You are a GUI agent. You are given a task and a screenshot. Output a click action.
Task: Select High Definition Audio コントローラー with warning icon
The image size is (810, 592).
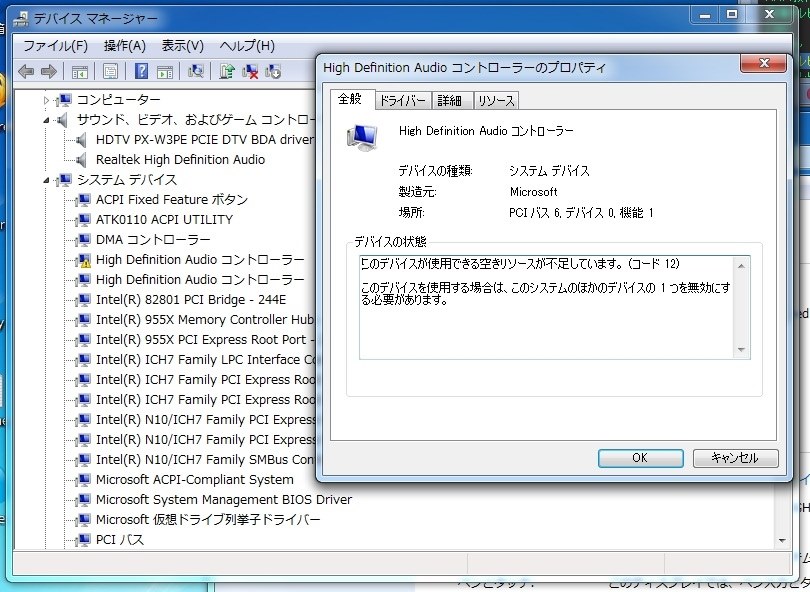pos(200,260)
